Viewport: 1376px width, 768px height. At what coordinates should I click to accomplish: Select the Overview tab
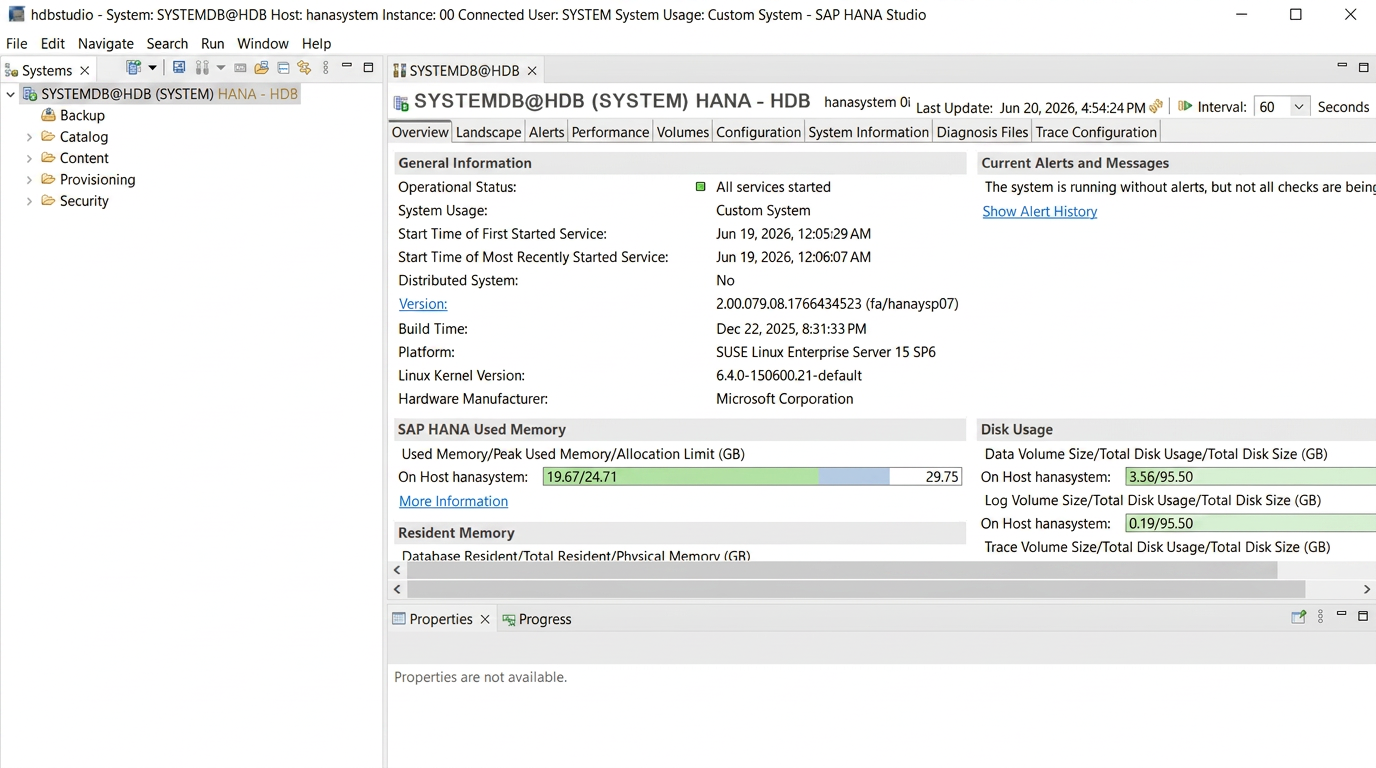click(420, 132)
